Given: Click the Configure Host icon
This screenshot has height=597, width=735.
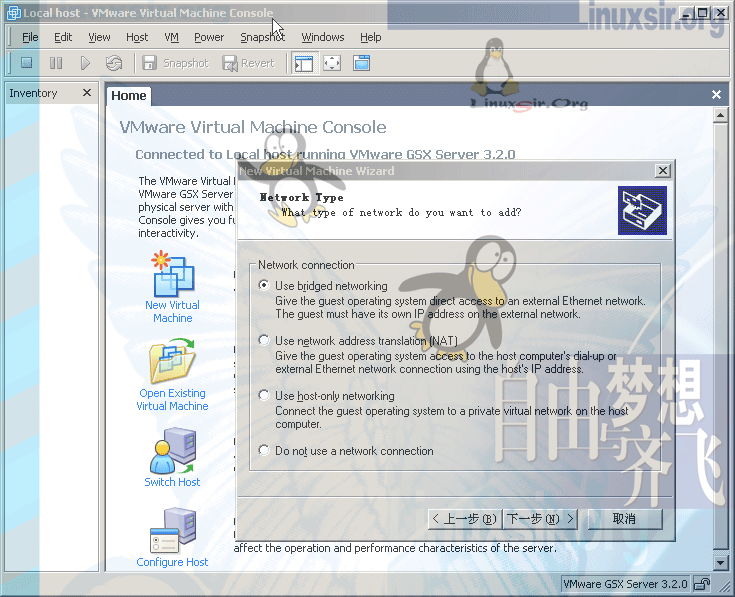Looking at the screenshot, I should (x=172, y=531).
